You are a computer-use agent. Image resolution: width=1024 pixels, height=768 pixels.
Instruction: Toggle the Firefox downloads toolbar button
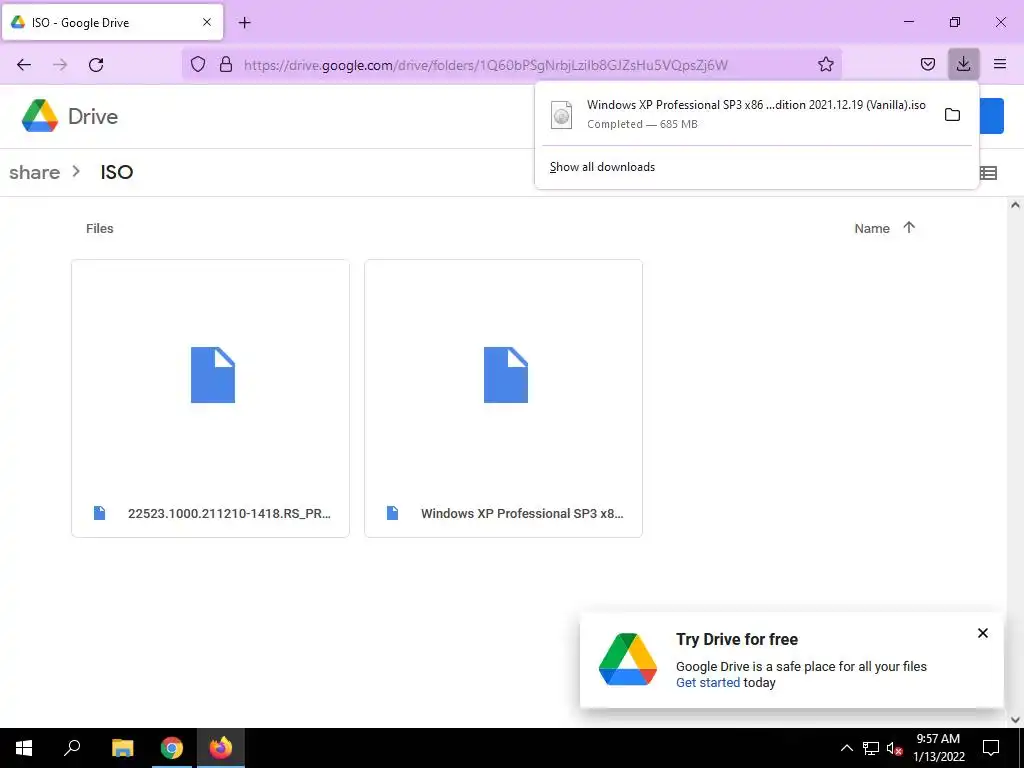(x=963, y=64)
